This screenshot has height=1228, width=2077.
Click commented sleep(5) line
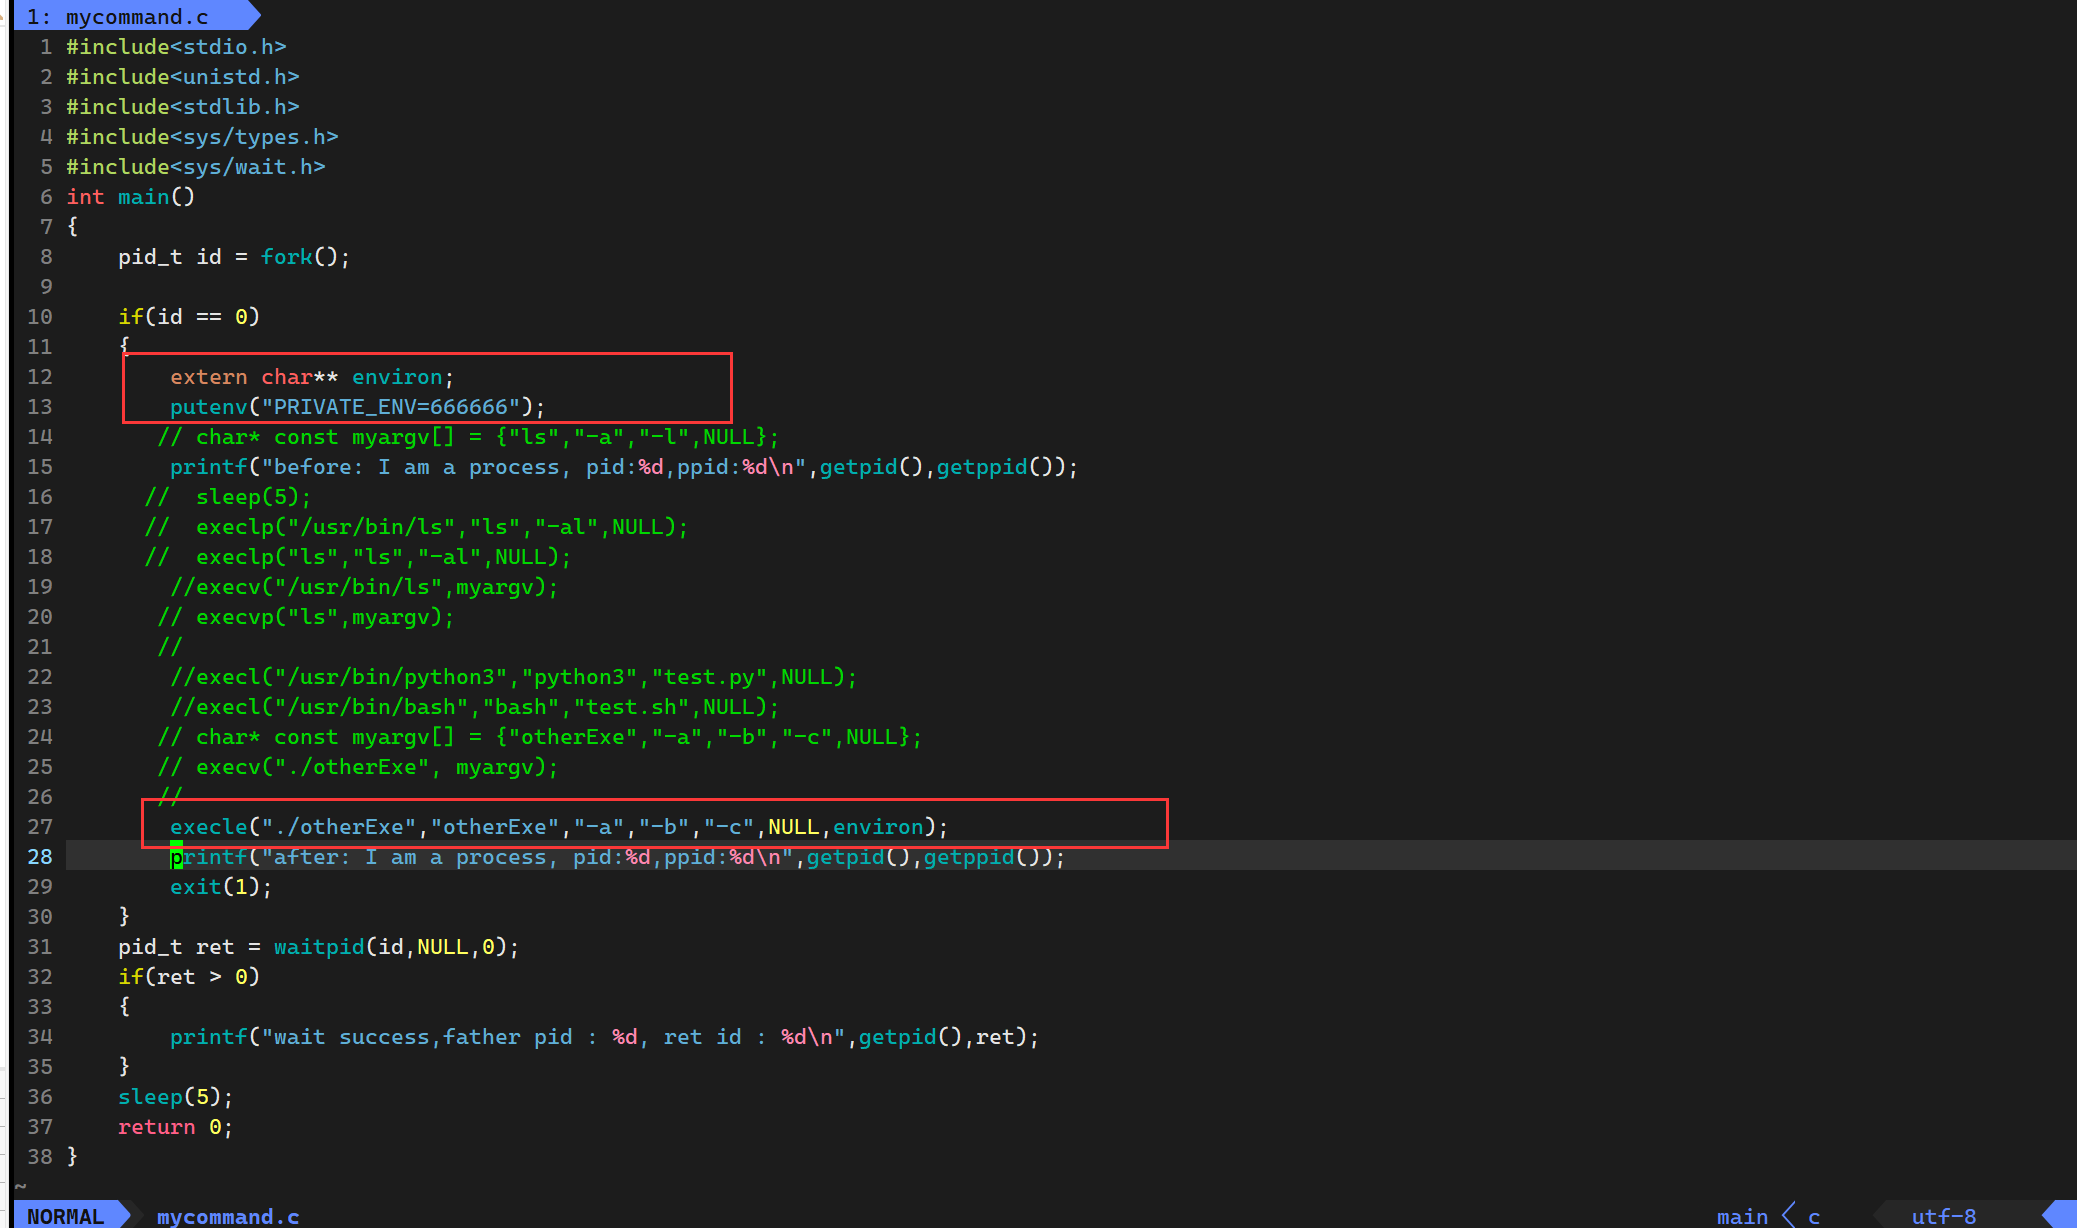coord(228,497)
